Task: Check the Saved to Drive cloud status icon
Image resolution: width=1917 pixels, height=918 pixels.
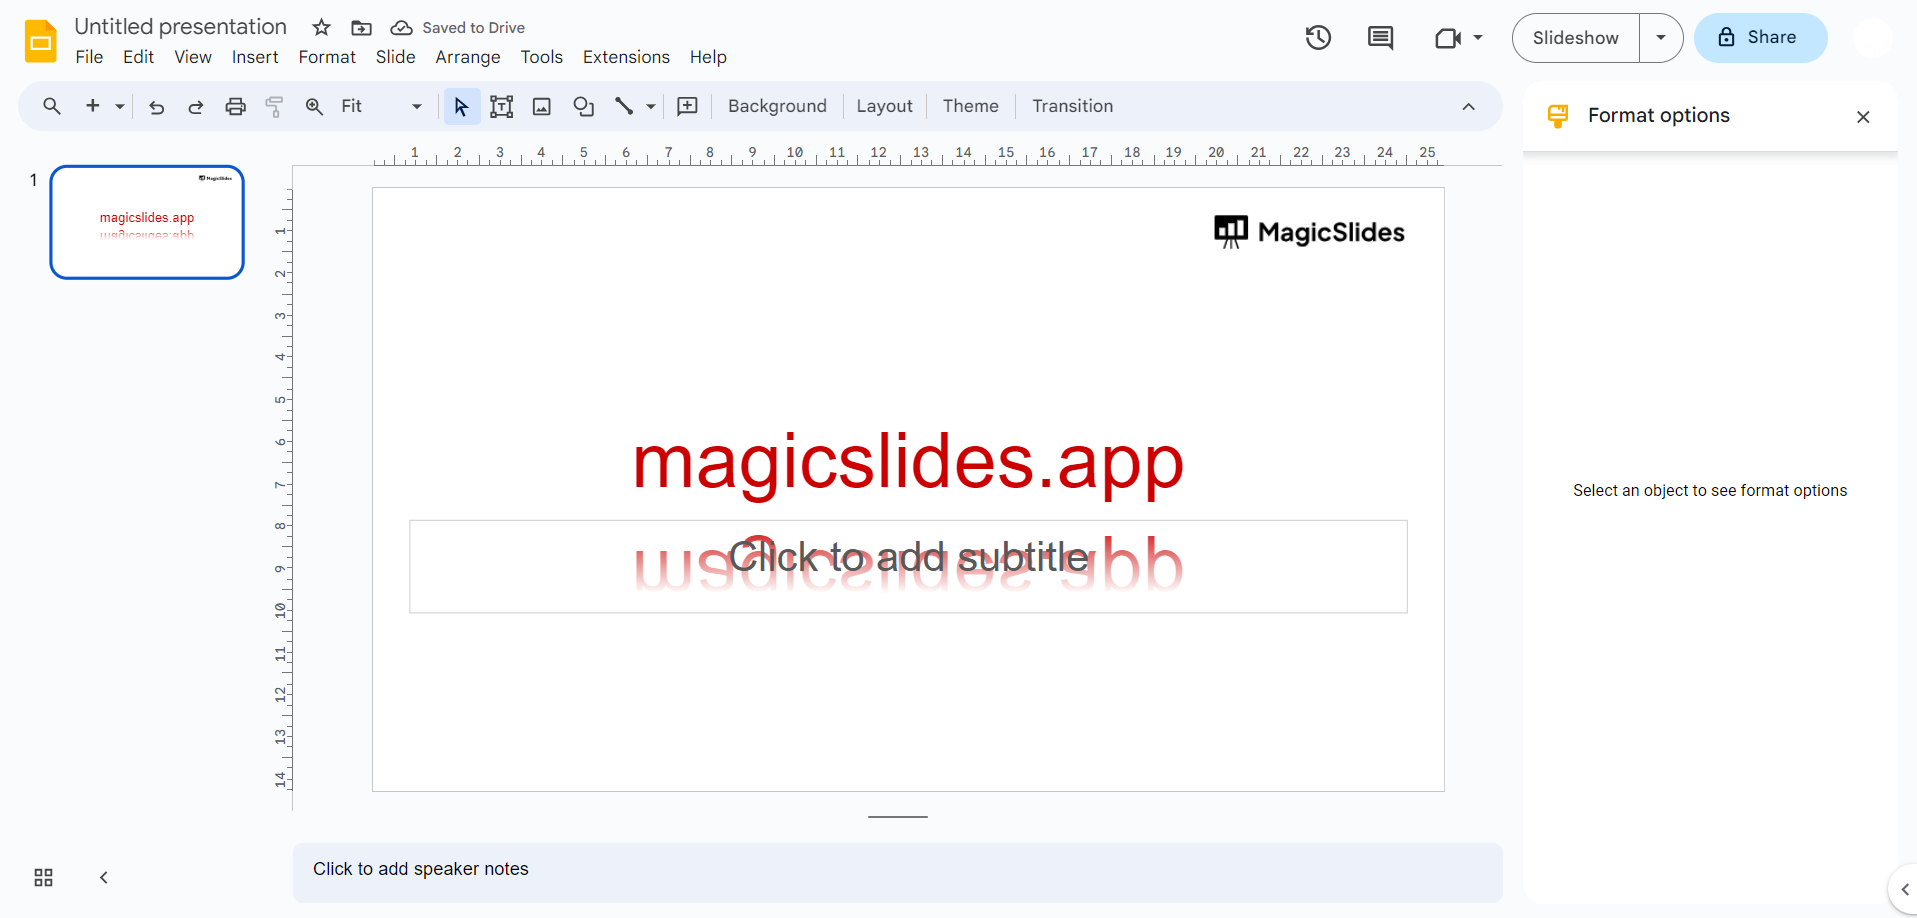Action: 401,28
